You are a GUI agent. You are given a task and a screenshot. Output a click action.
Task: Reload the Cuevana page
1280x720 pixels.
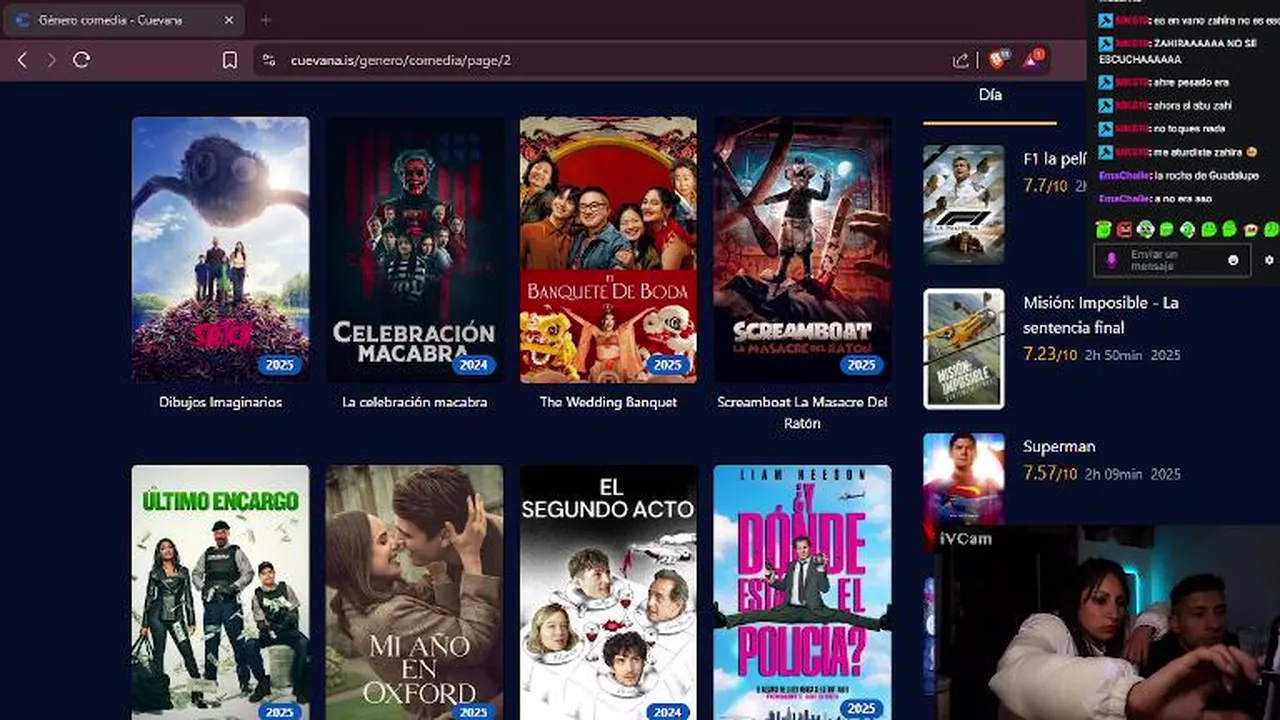(82, 60)
